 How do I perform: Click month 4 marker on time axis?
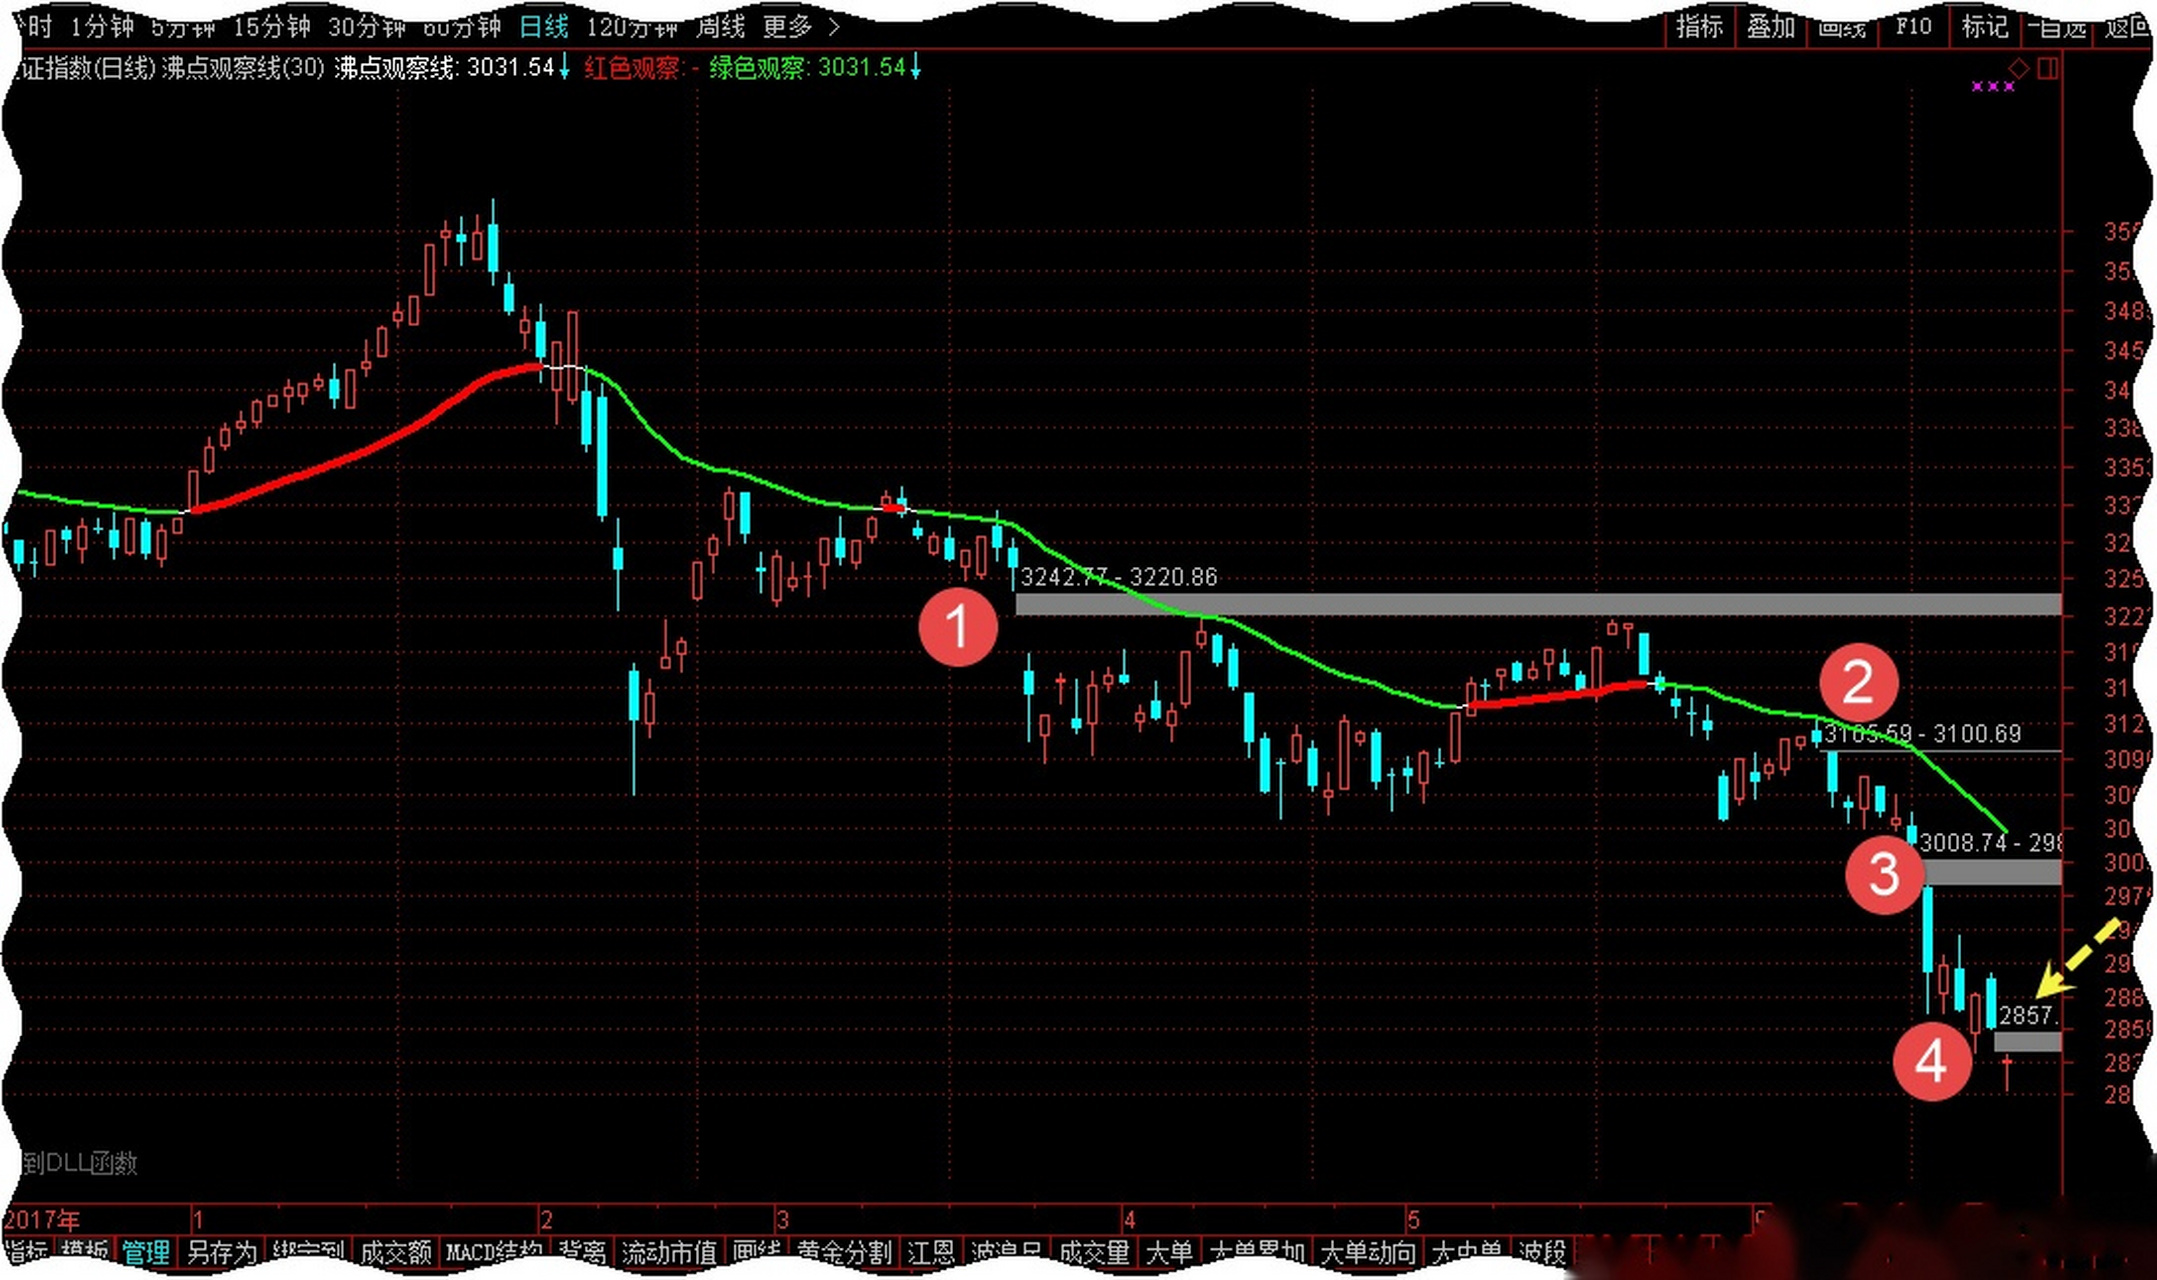1129,1220
